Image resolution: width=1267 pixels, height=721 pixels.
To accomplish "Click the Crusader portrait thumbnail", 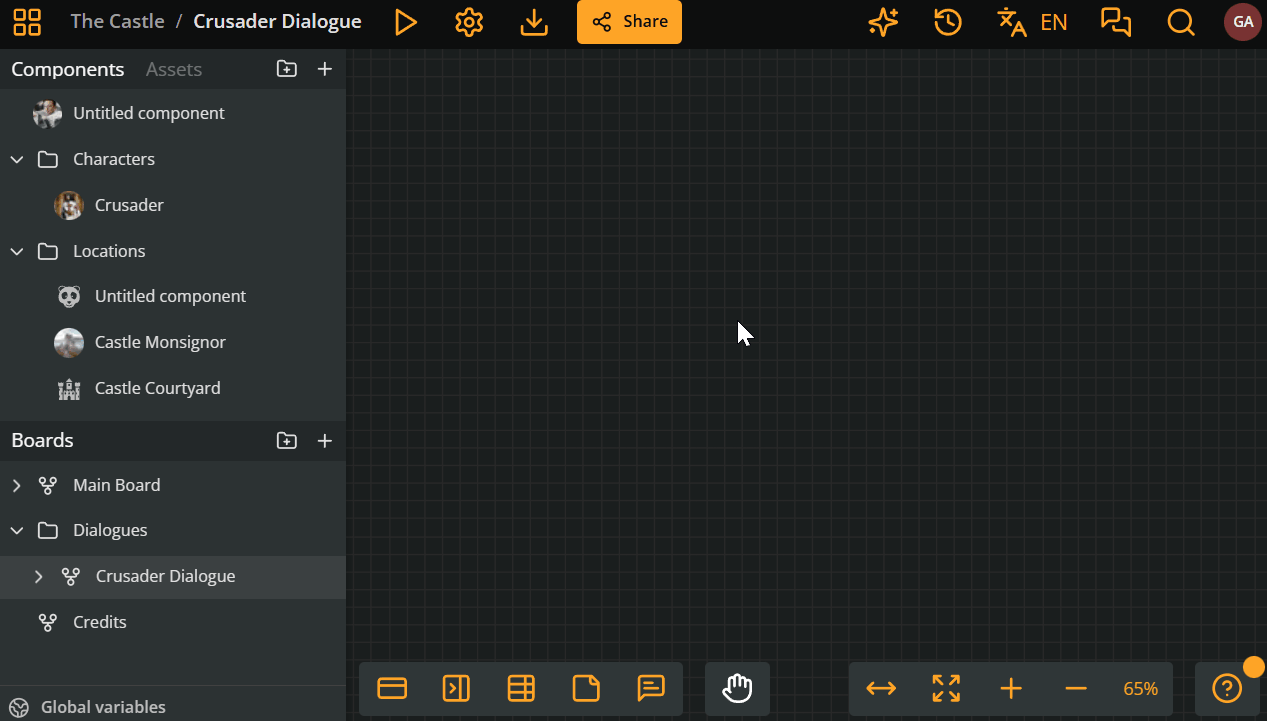I will point(69,205).
